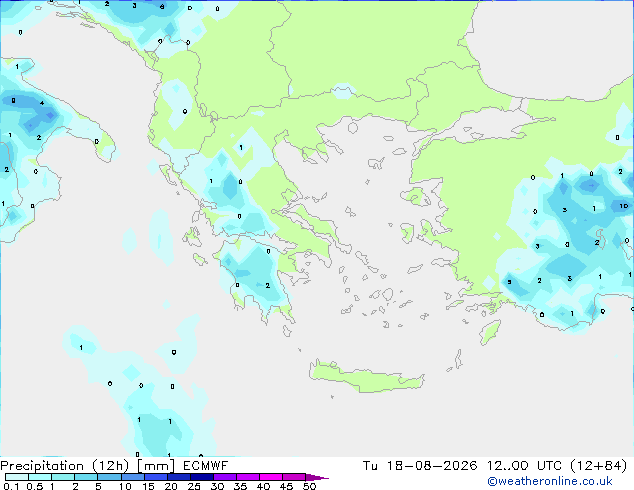The width and height of the screenshot is (634, 490).
Task: Click the legend label '45'
Action: tap(286, 486)
